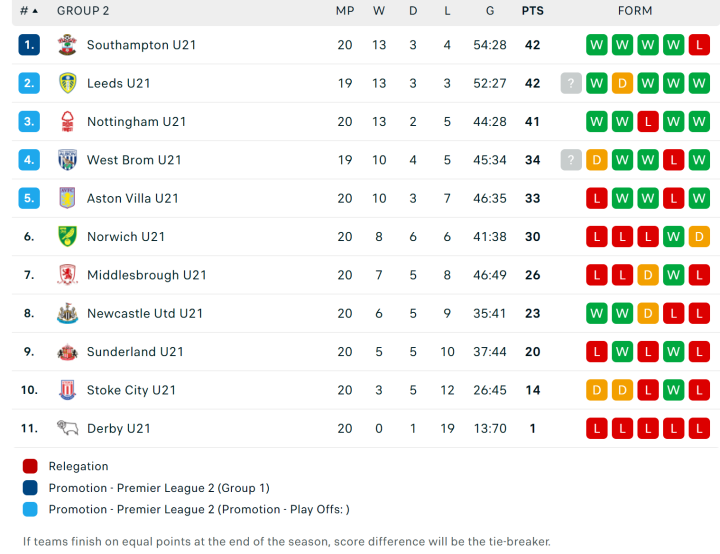Click the Southampton U21 club crest
This screenshot has height=554, width=720.
[67, 45]
